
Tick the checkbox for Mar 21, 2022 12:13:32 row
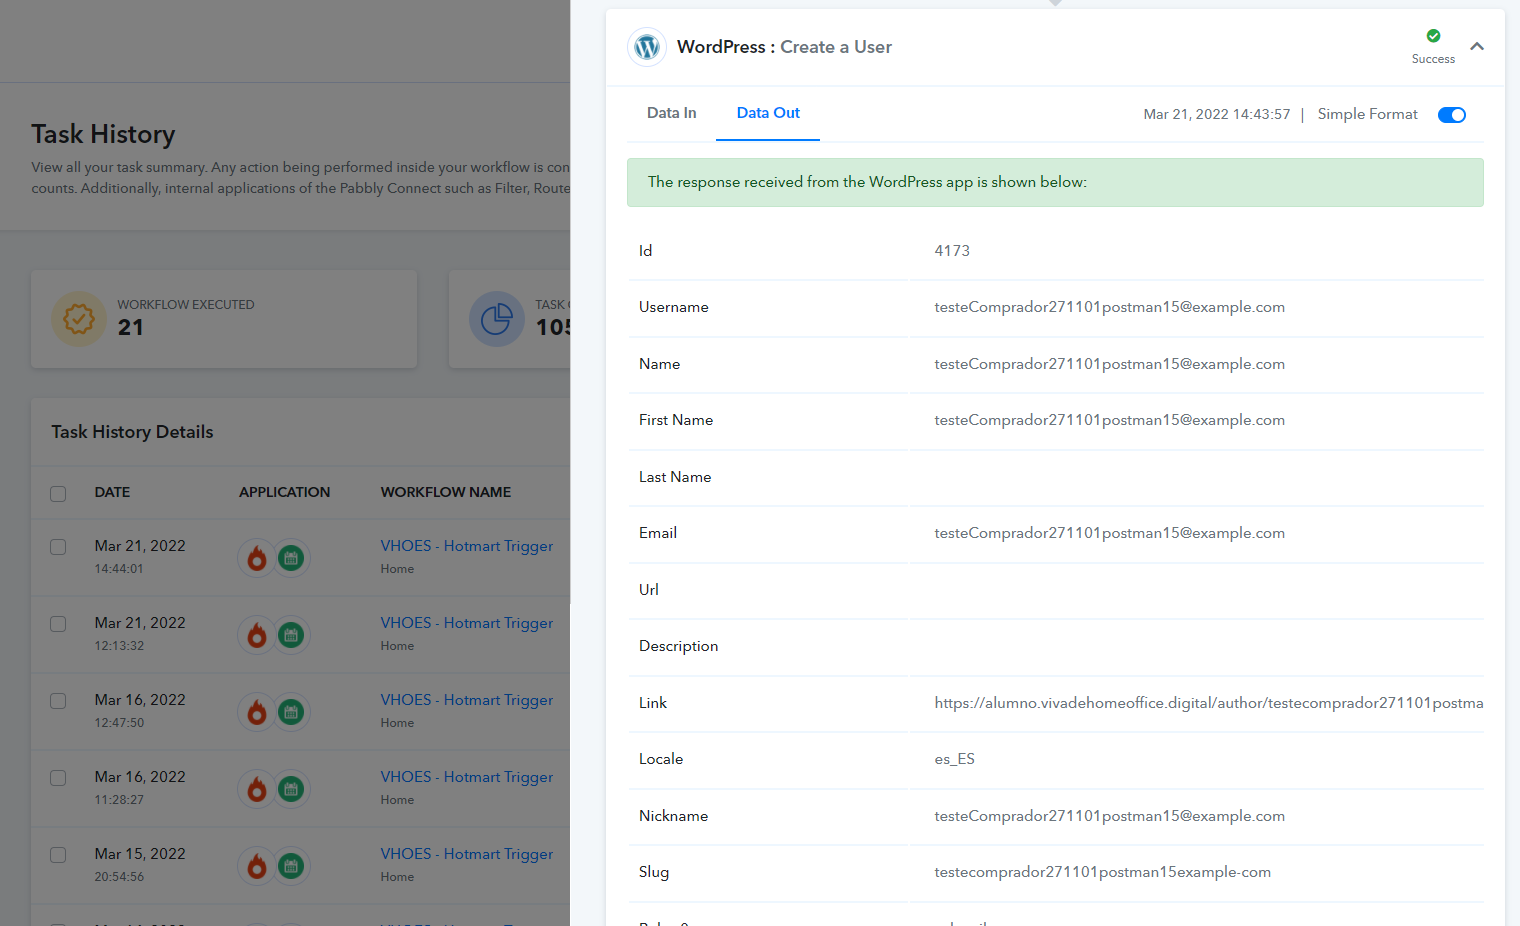(58, 624)
